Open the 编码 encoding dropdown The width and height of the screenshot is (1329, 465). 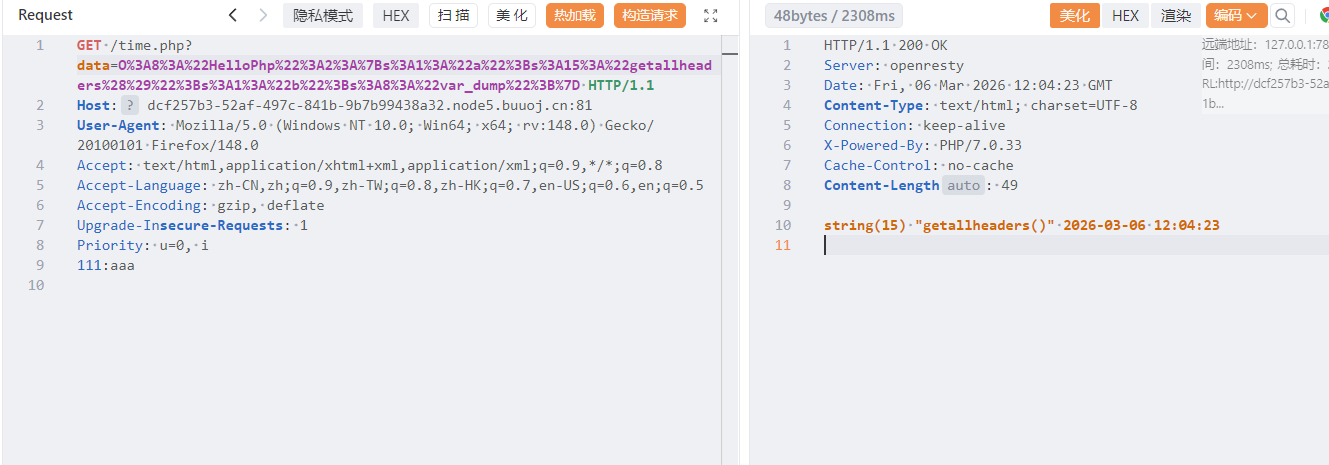[1236, 15]
